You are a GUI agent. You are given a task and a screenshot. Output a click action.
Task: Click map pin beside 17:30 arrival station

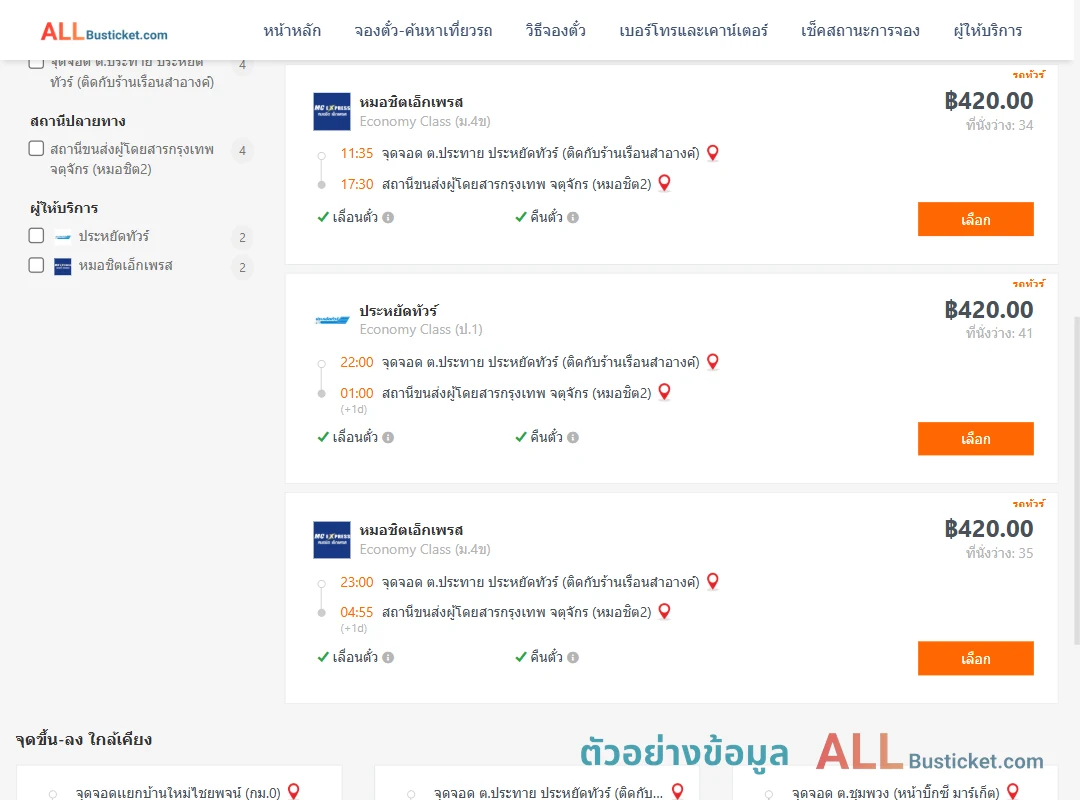coord(665,183)
